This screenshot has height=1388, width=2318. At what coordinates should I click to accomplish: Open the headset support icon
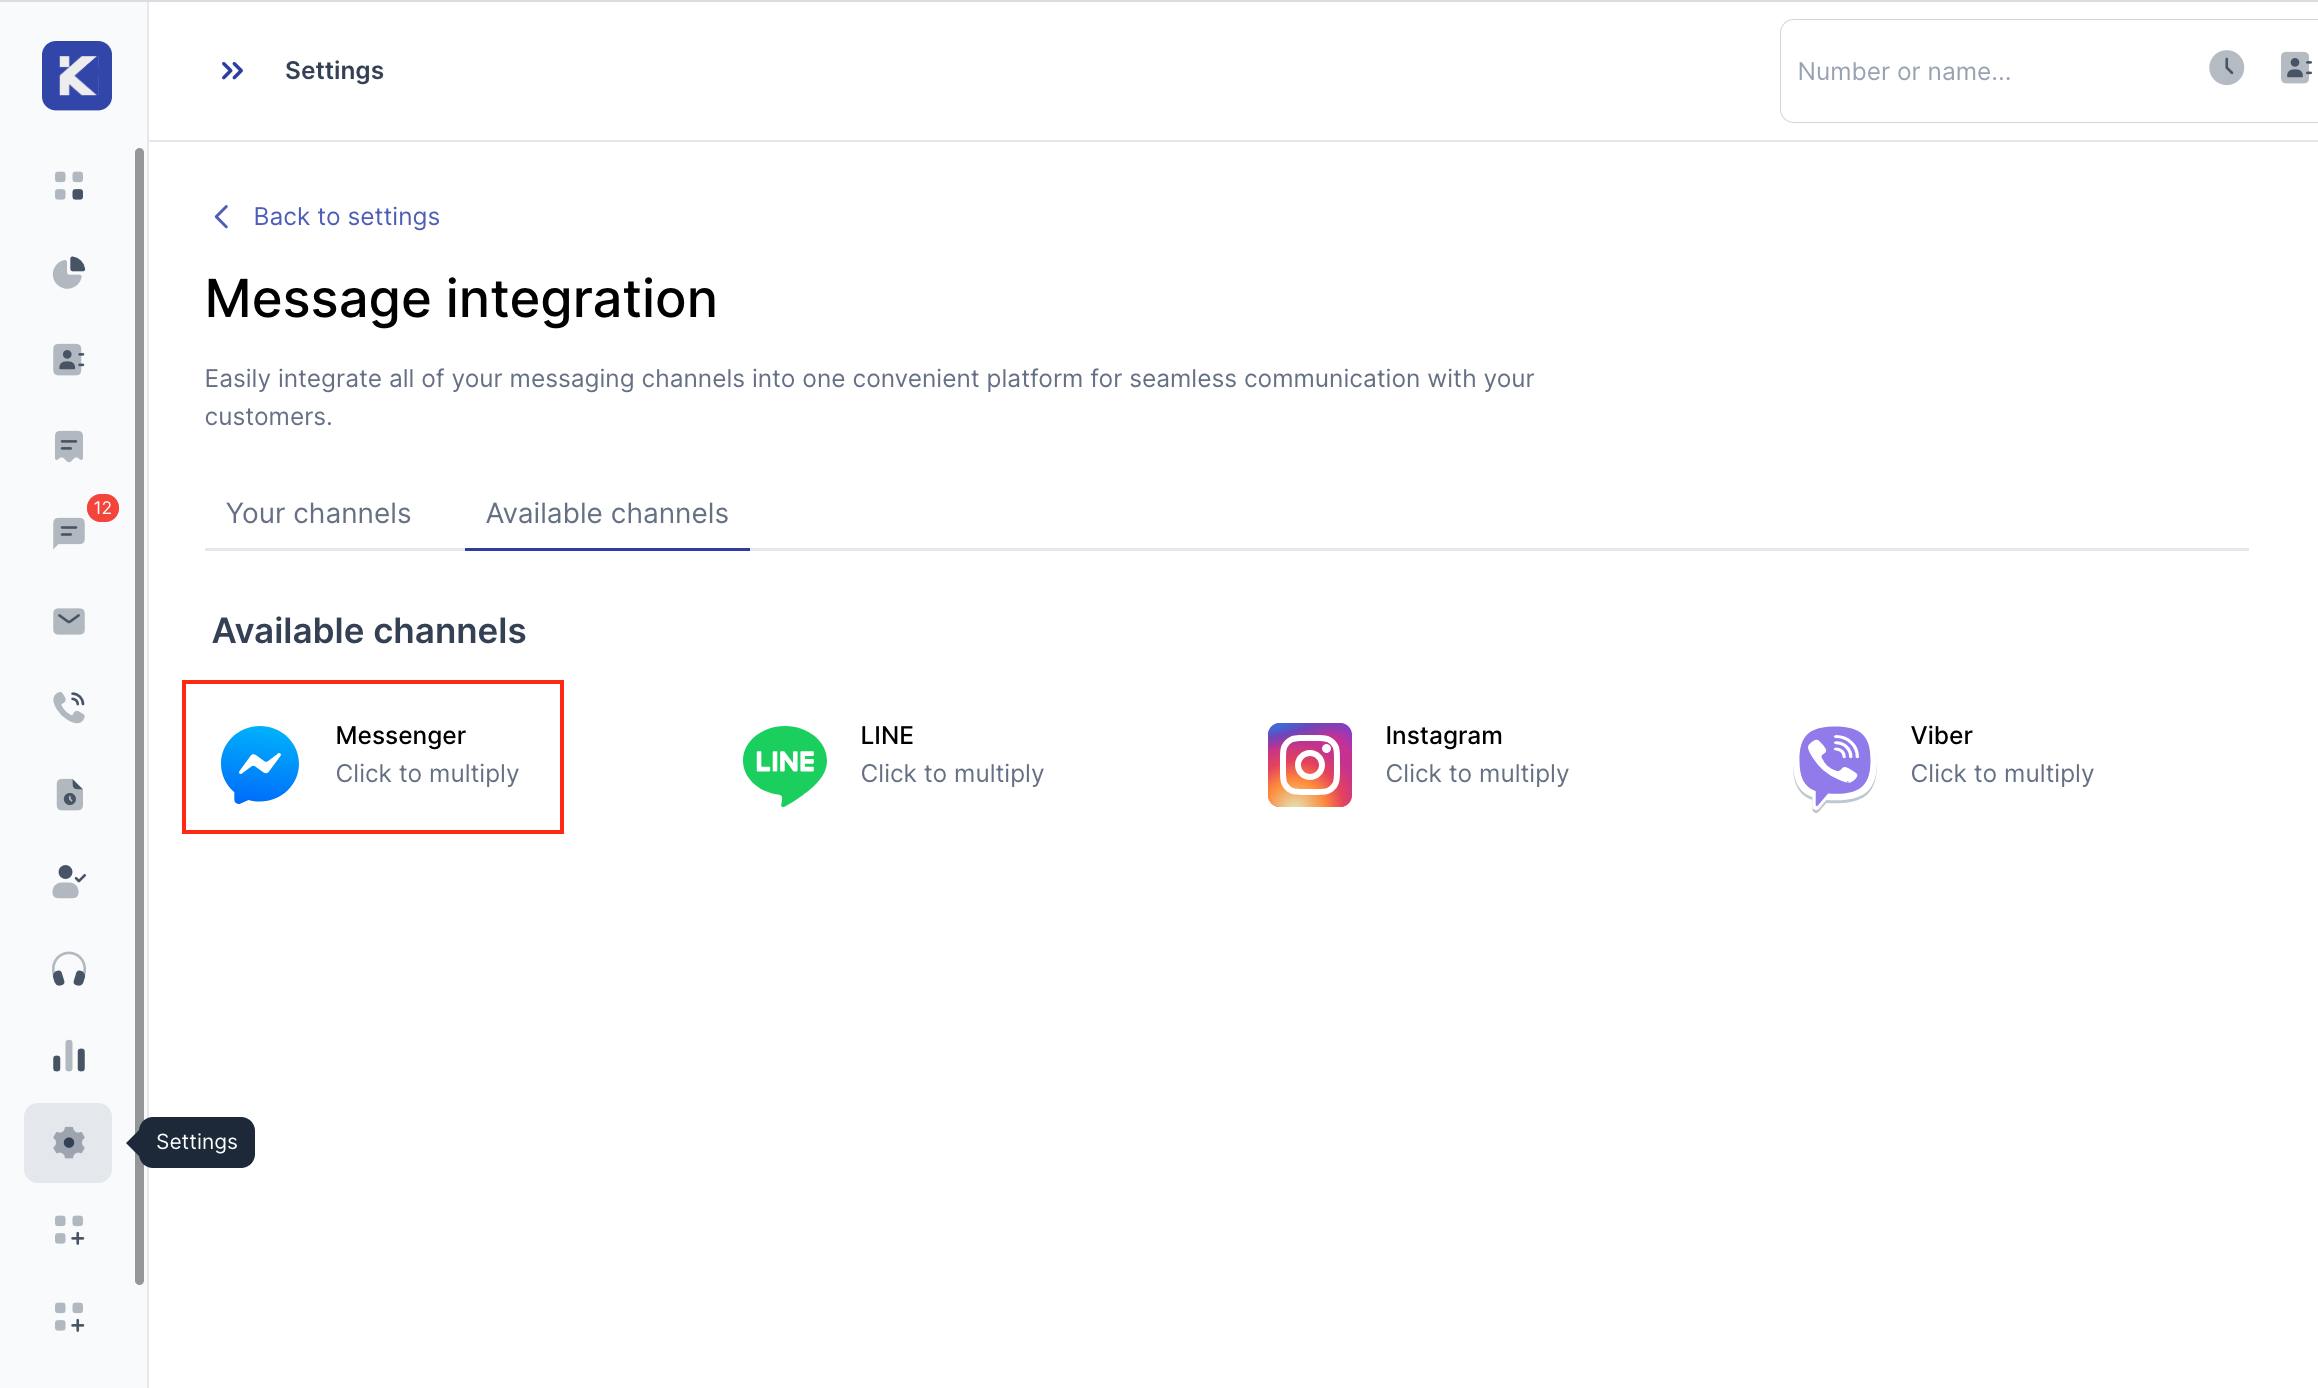(x=69, y=970)
